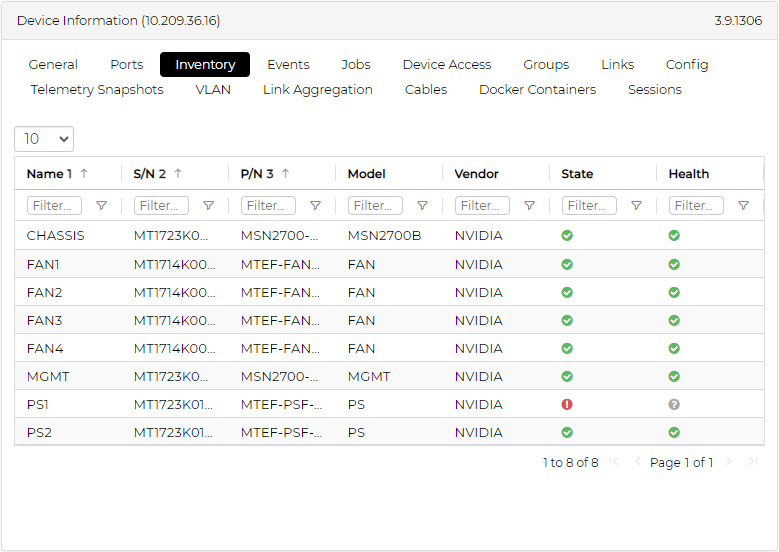779x552 pixels.
Task: Open the filter menu icon for State column
Action: click(636, 206)
